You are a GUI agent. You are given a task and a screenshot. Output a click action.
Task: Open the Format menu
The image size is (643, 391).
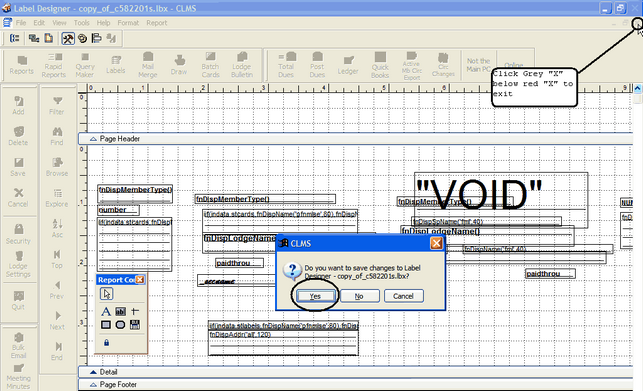coord(128,23)
